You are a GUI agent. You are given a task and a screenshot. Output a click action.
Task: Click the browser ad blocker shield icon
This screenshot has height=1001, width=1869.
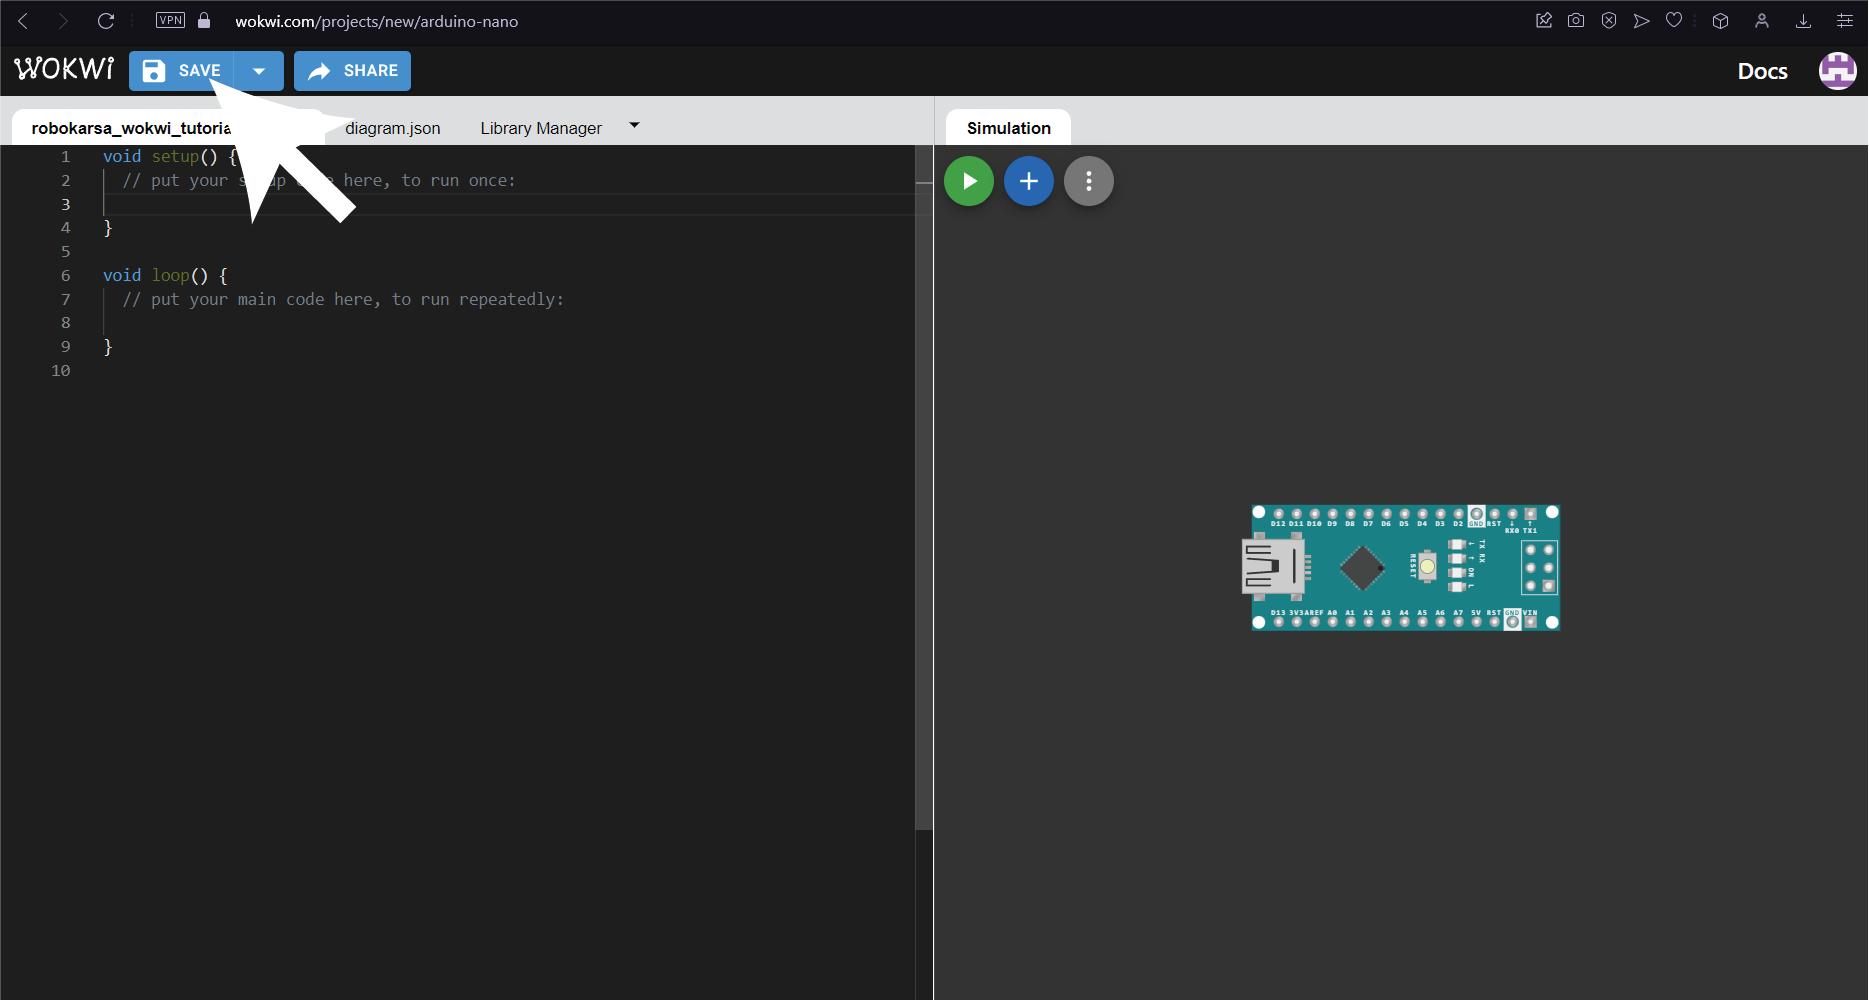click(1609, 20)
